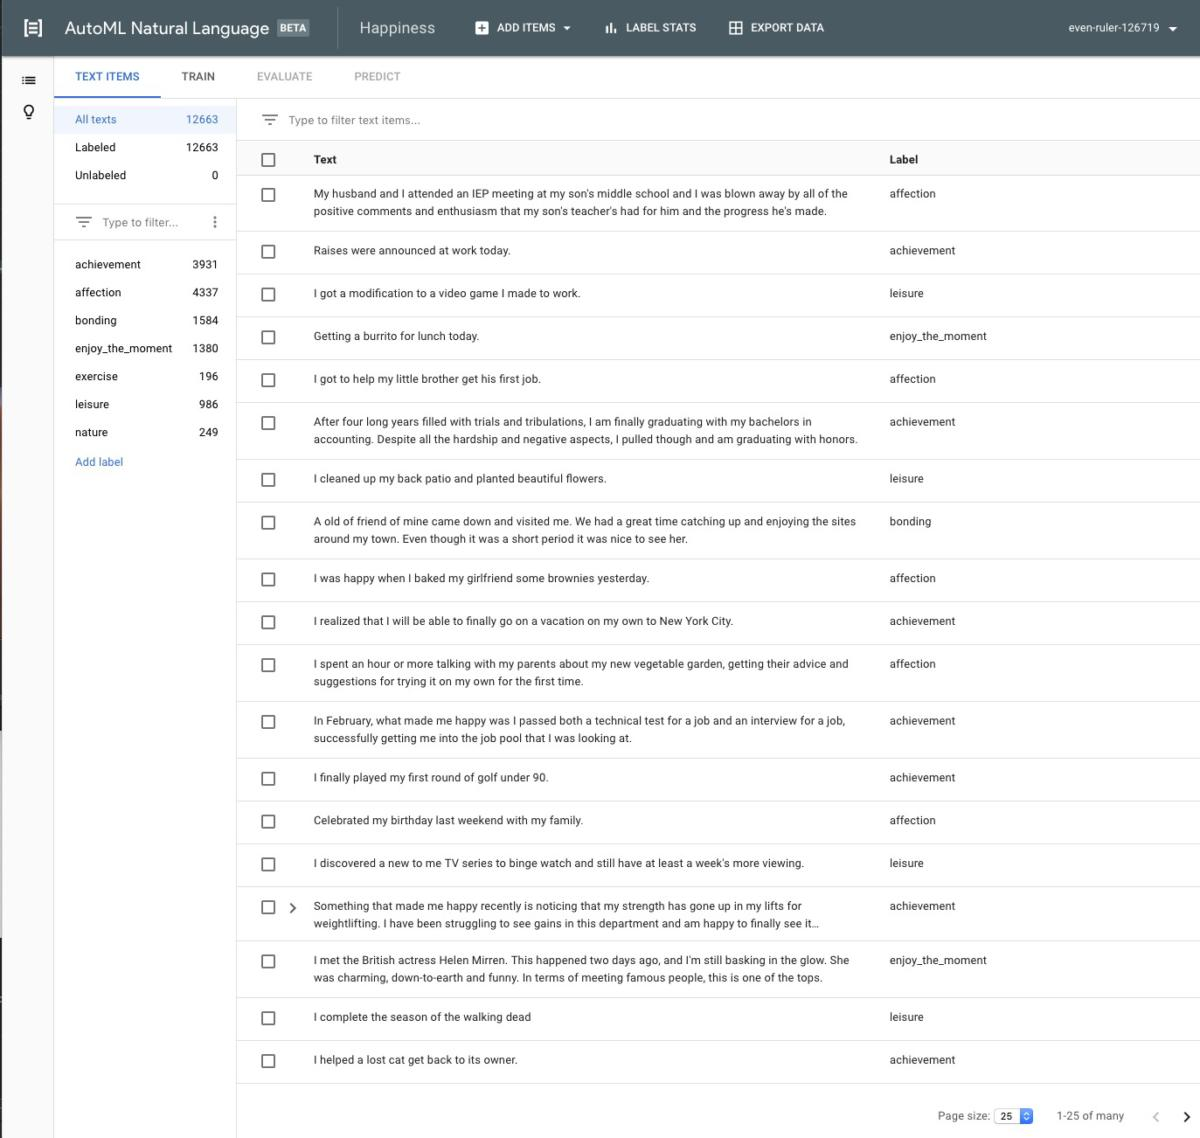Viewport: 1200px width, 1138px height.
Task: Go to previous page arrow
Action: click(x=1155, y=1116)
